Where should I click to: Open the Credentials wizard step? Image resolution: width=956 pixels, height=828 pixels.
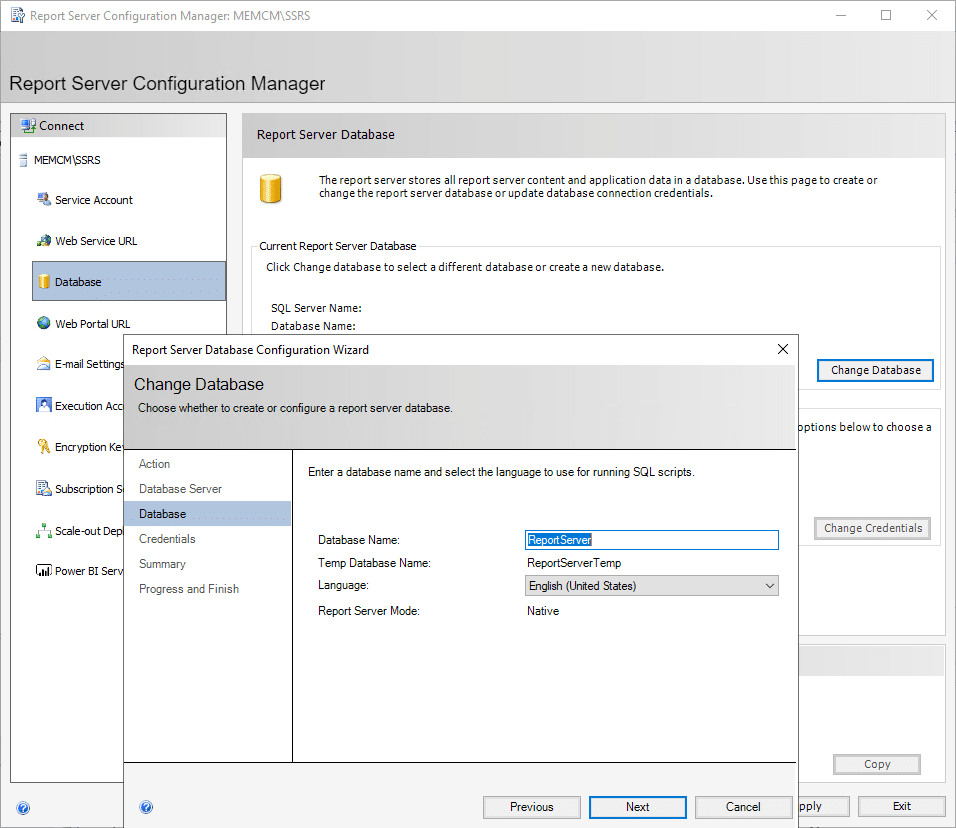tap(167, 539)
